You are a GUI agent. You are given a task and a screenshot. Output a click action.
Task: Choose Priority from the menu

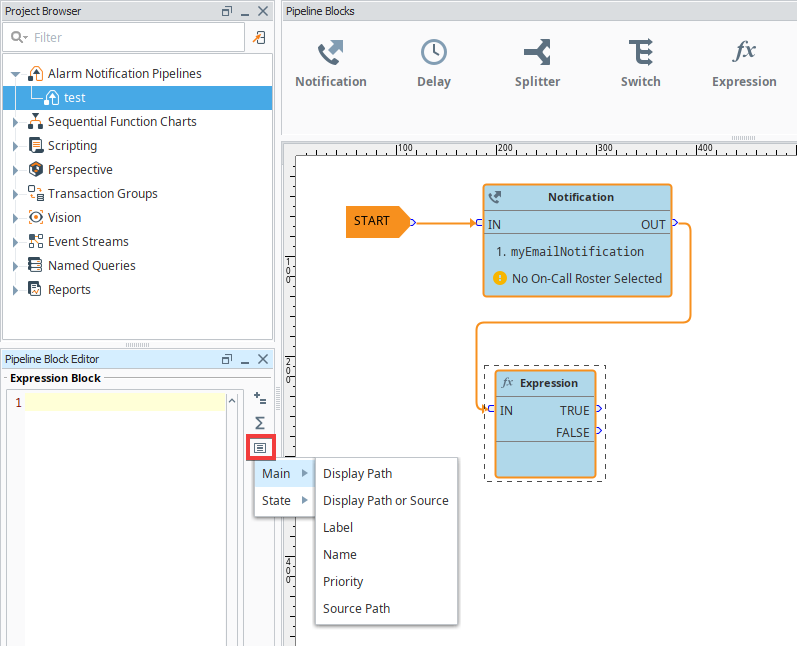click(x=386, y=581)
